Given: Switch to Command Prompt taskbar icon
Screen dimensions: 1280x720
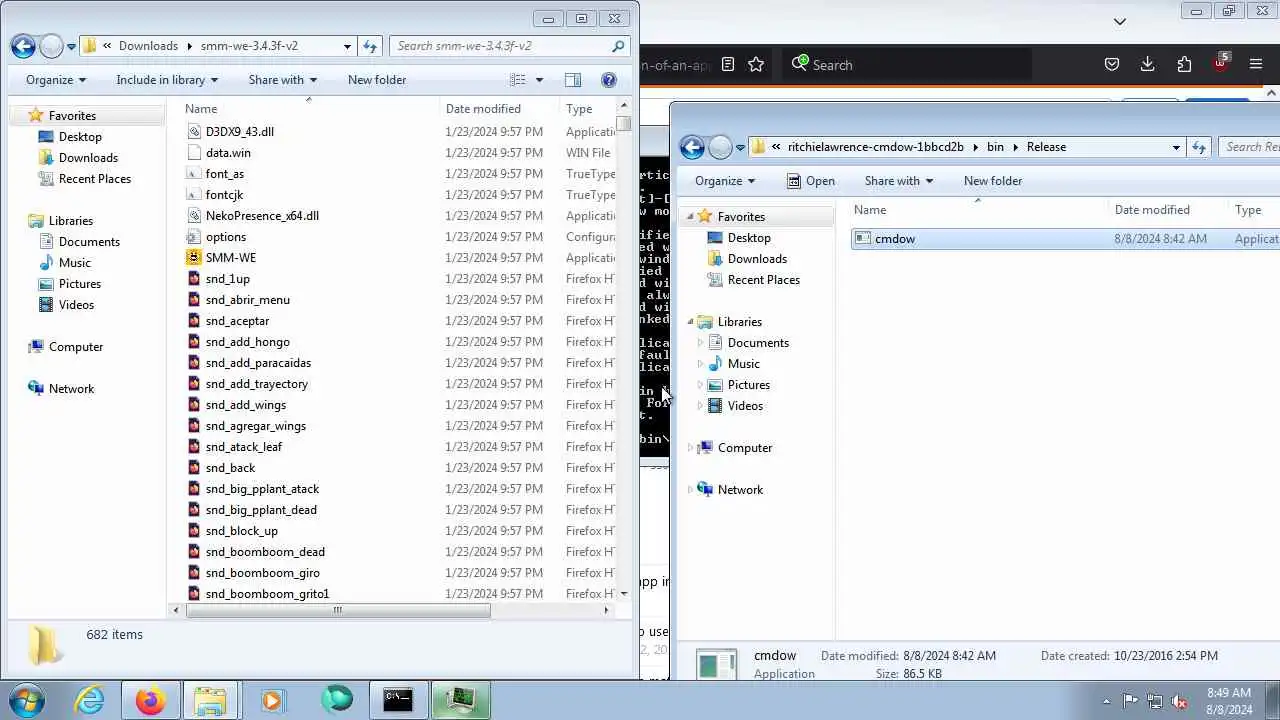Looking at the screenshot, I should 398,700.
